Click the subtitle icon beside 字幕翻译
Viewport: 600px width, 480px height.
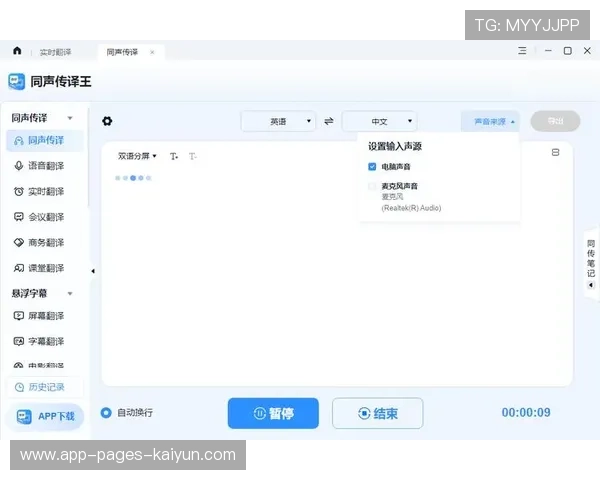pos(18,341)
